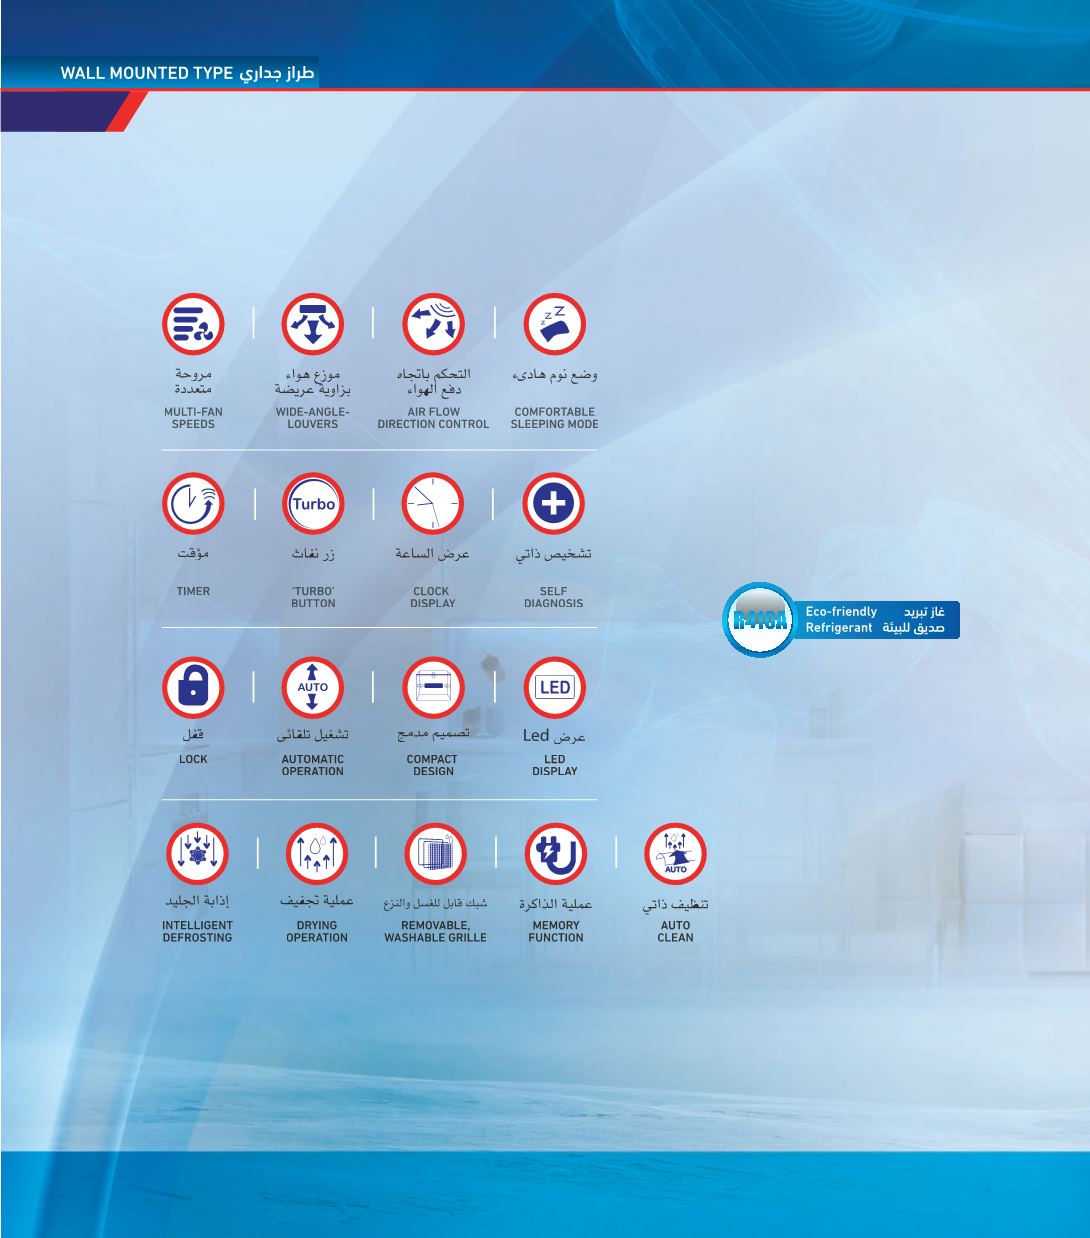Click the AUTOMATIC OPERATION label
Viewport: 1090px width, 1238px height.
pyautogui.click(x=313, y=765)
